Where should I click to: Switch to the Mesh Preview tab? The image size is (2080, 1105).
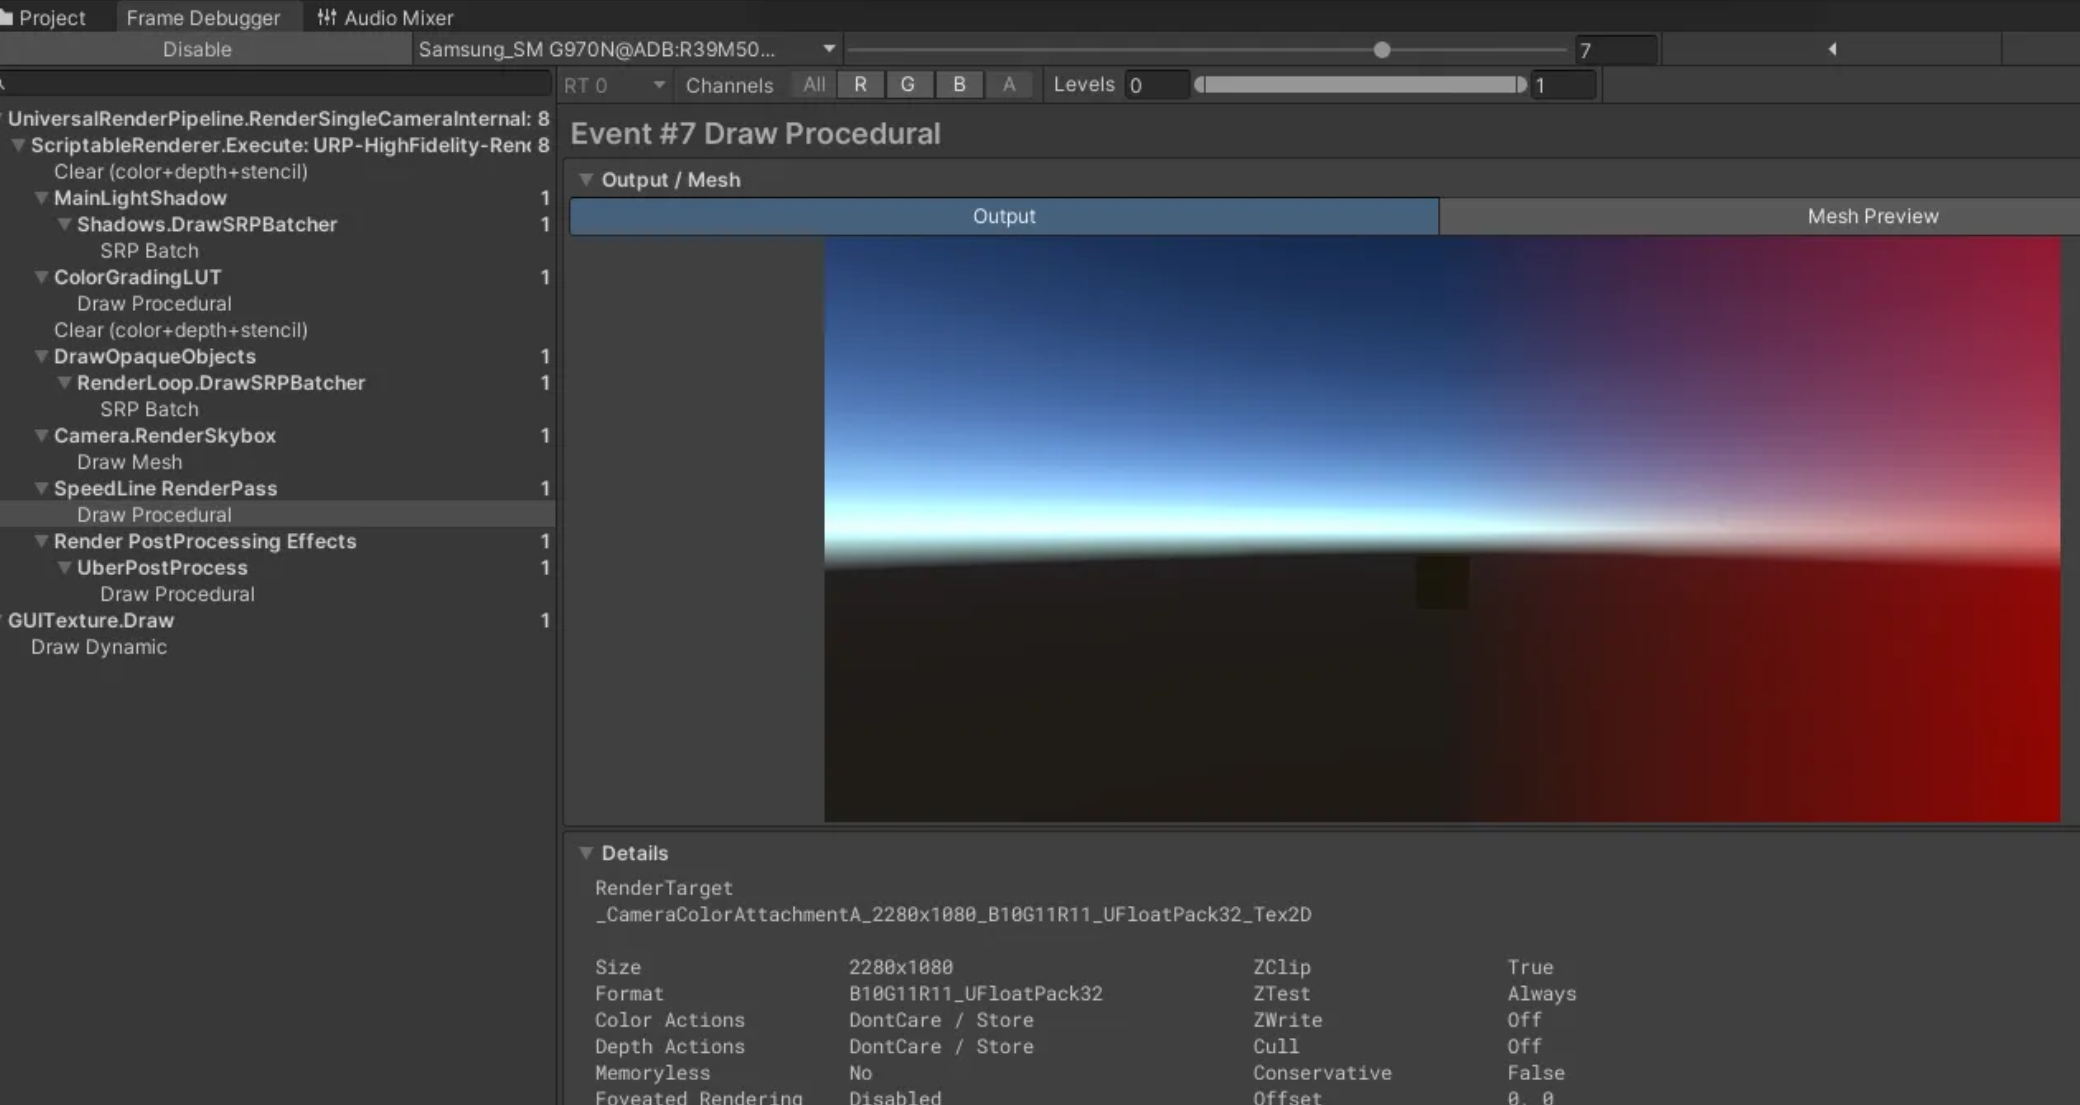click(1872, 216)
